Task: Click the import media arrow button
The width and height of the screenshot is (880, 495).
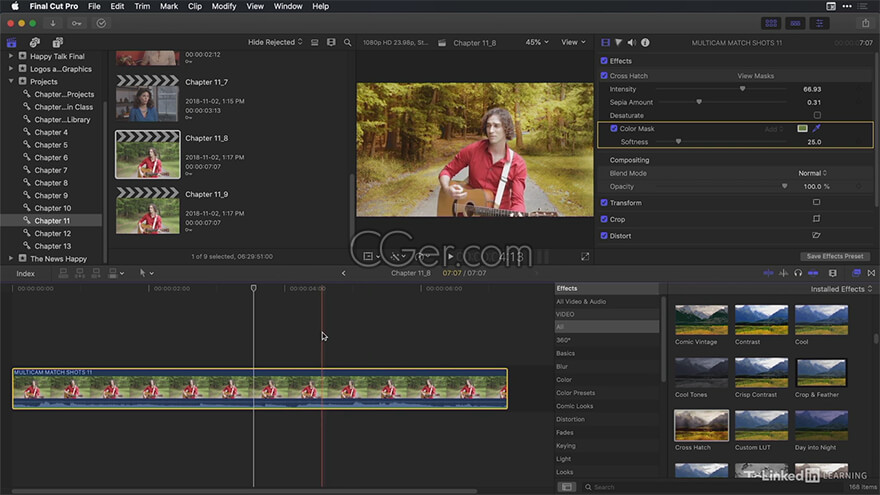Action: point(53,23)
